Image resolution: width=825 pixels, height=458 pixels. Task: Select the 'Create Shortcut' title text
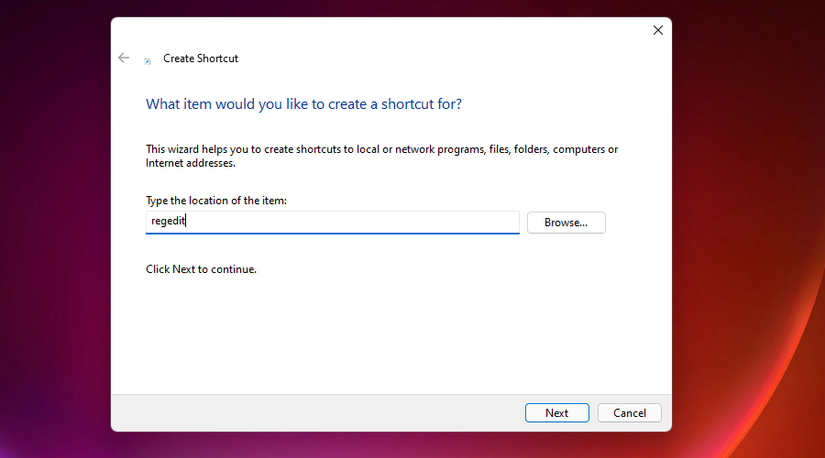[x=200, y=58]
